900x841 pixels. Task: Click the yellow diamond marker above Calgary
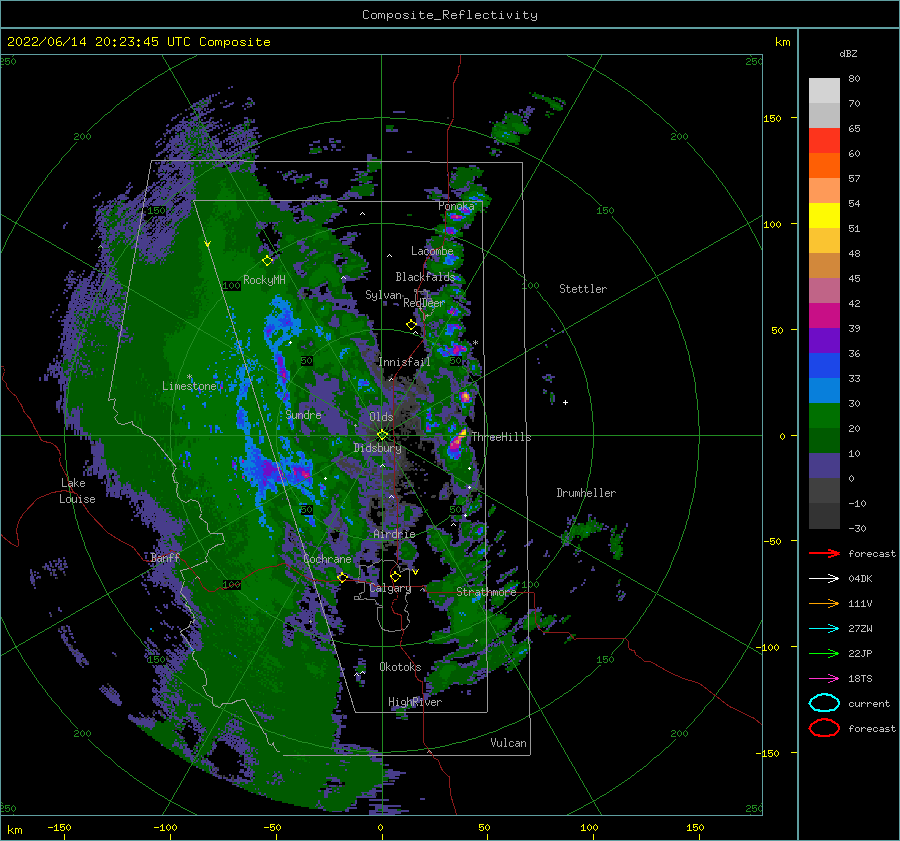click(x=395, y=576)
